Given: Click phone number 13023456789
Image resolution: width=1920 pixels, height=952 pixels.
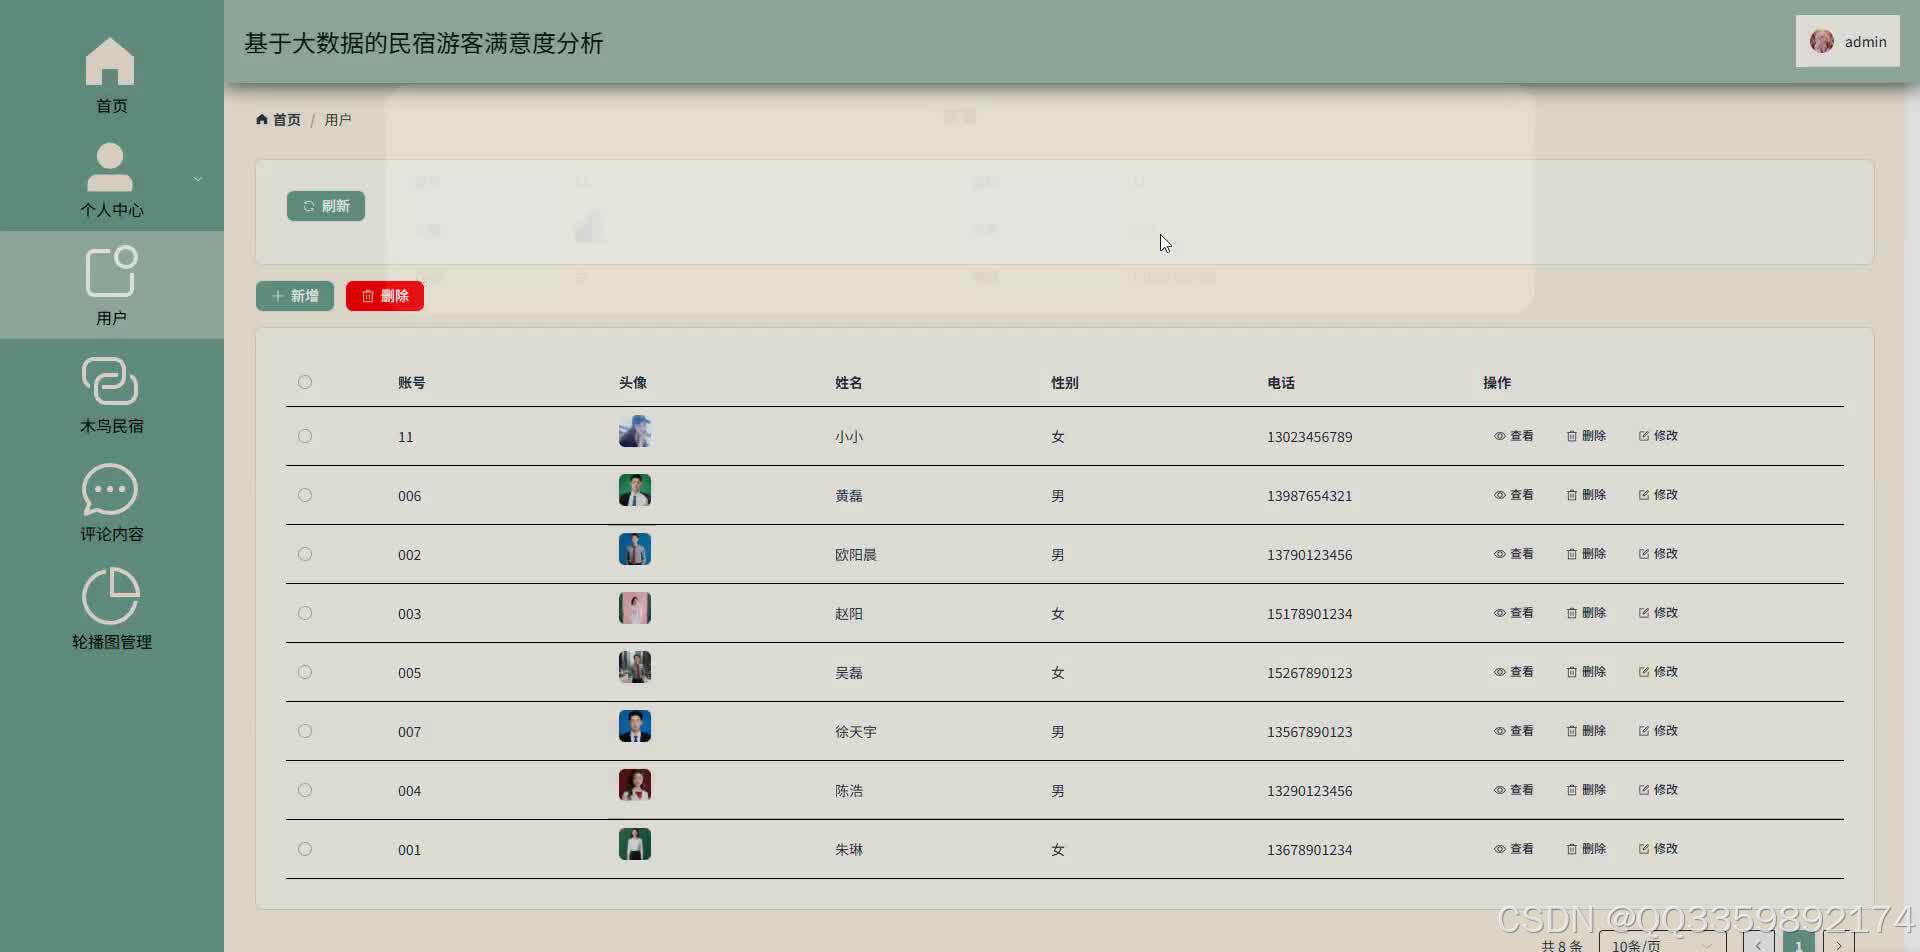Looking at the screenshot, I should (1309, 437).
